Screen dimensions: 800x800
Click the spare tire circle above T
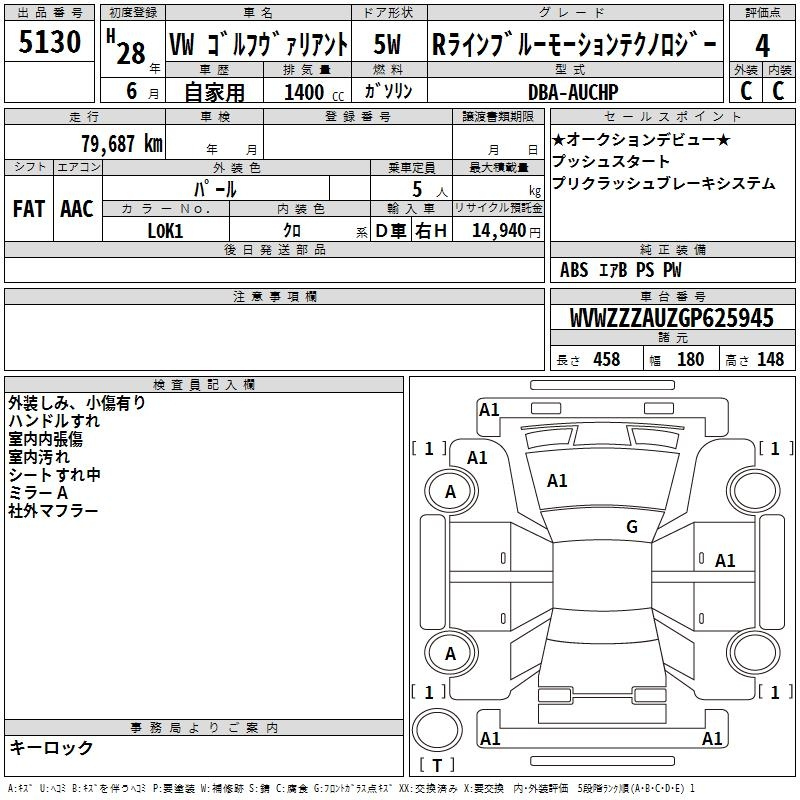point(437,730)
